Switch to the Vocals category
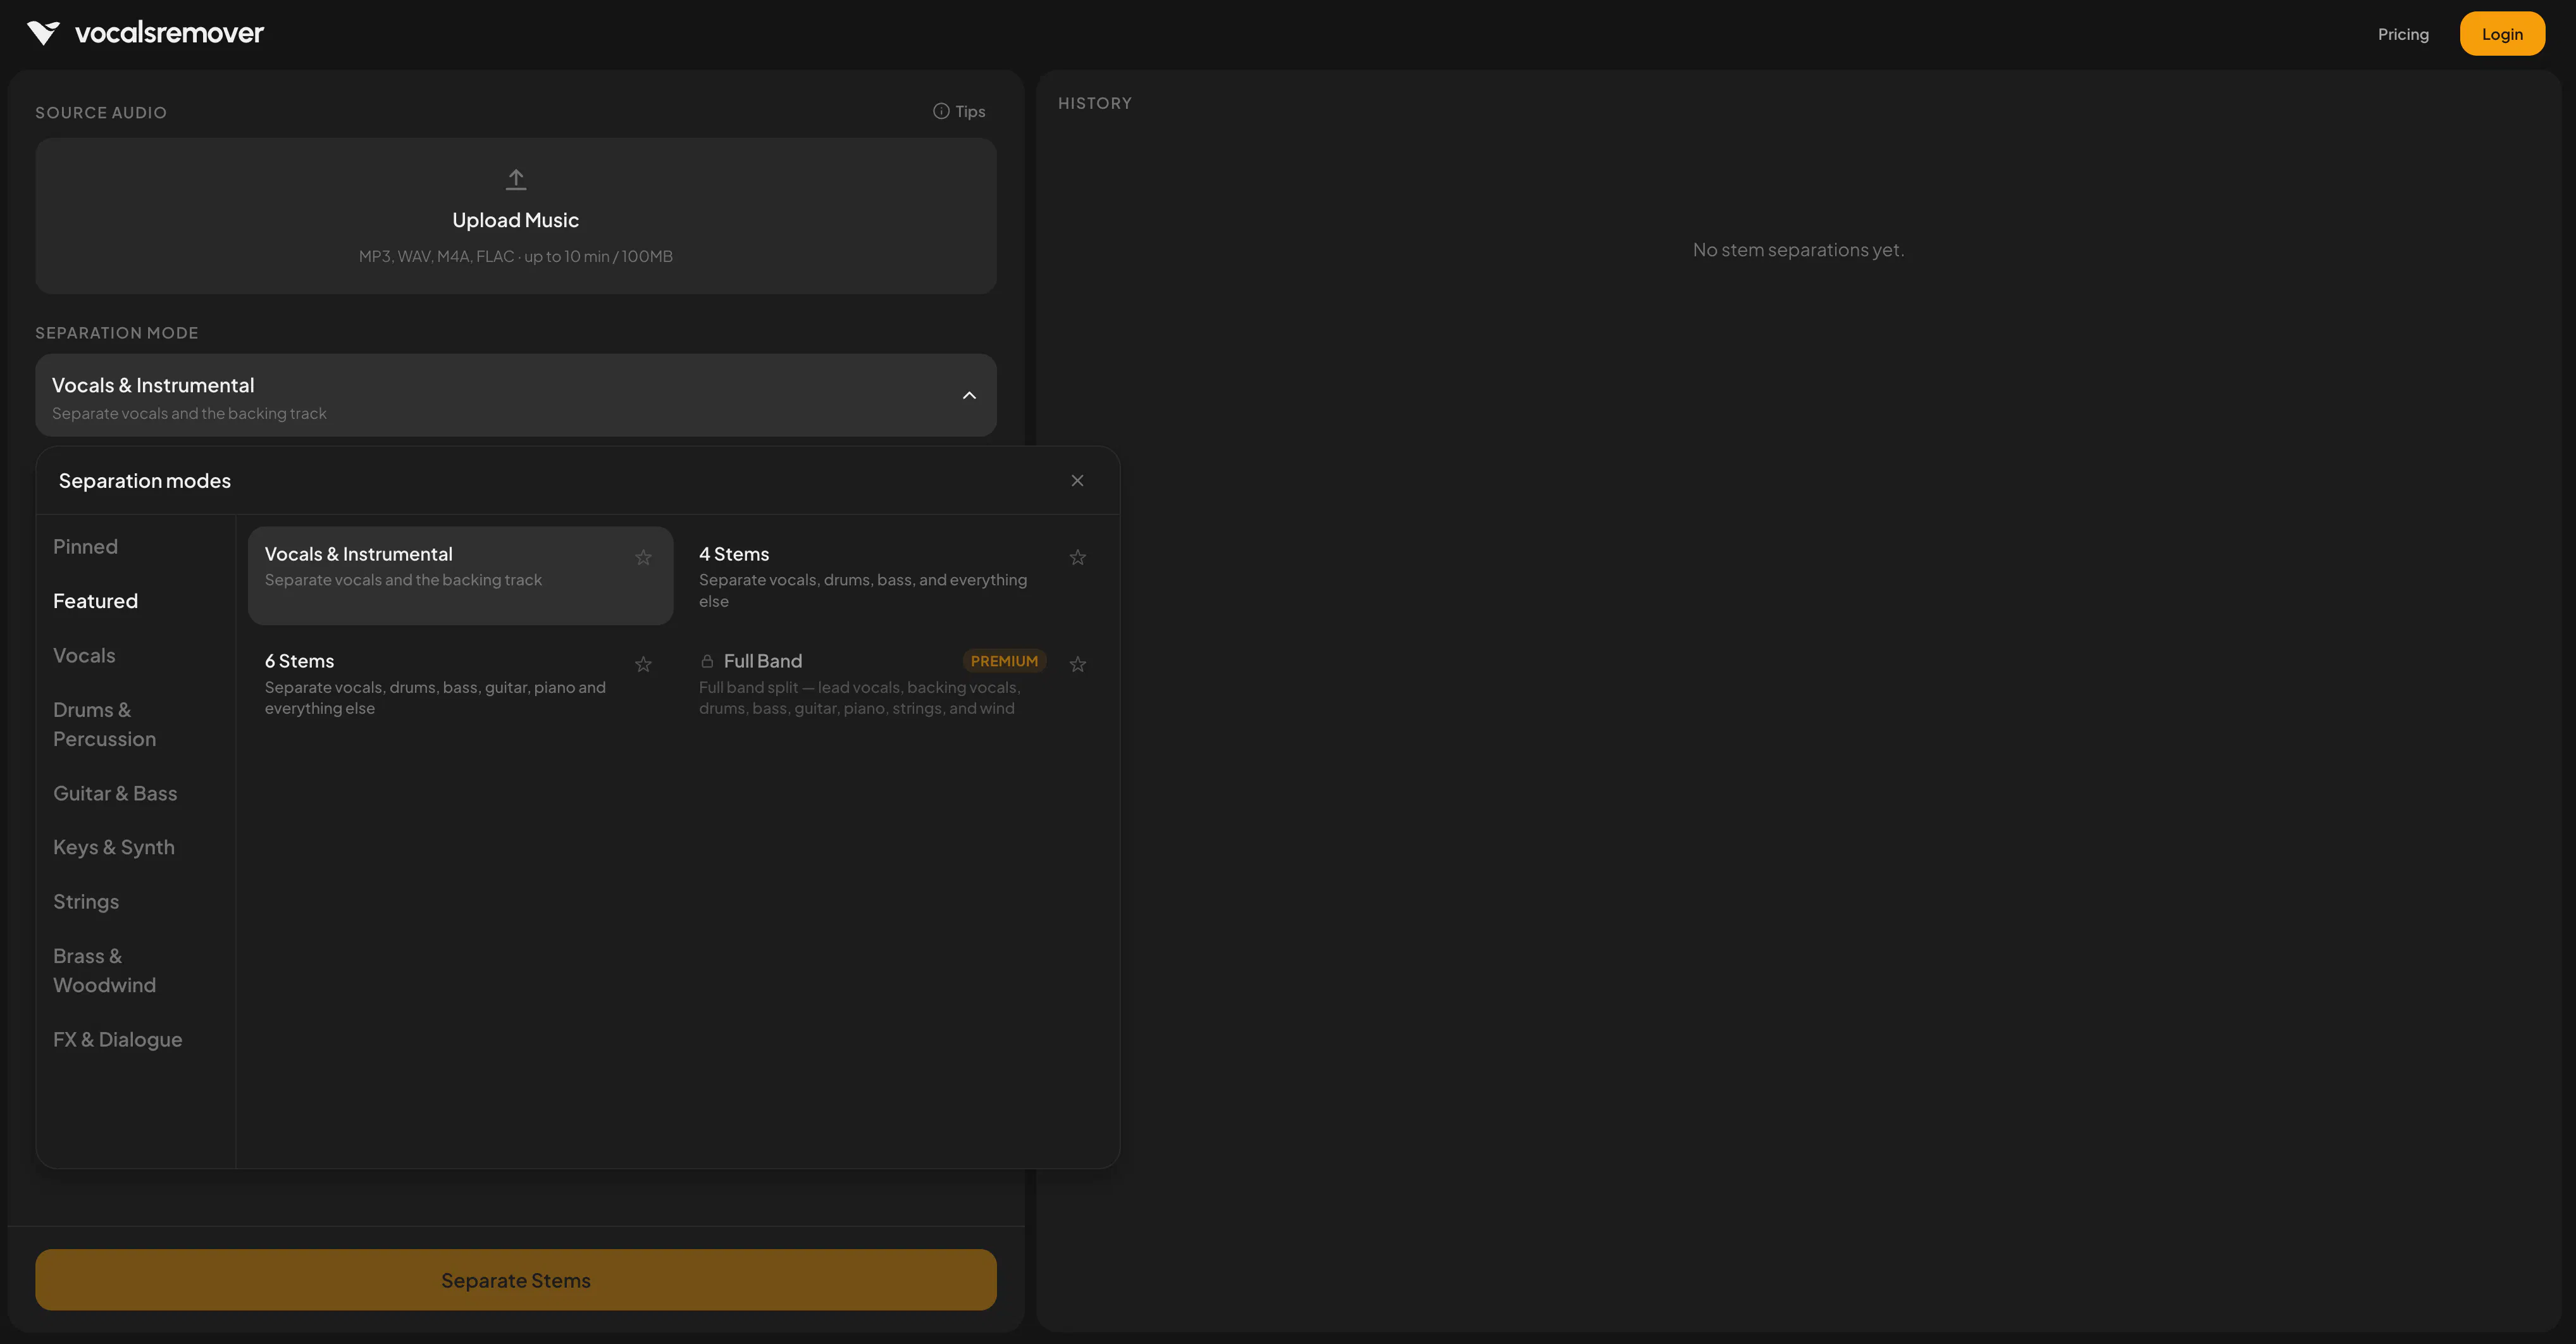 click(84, 656)
